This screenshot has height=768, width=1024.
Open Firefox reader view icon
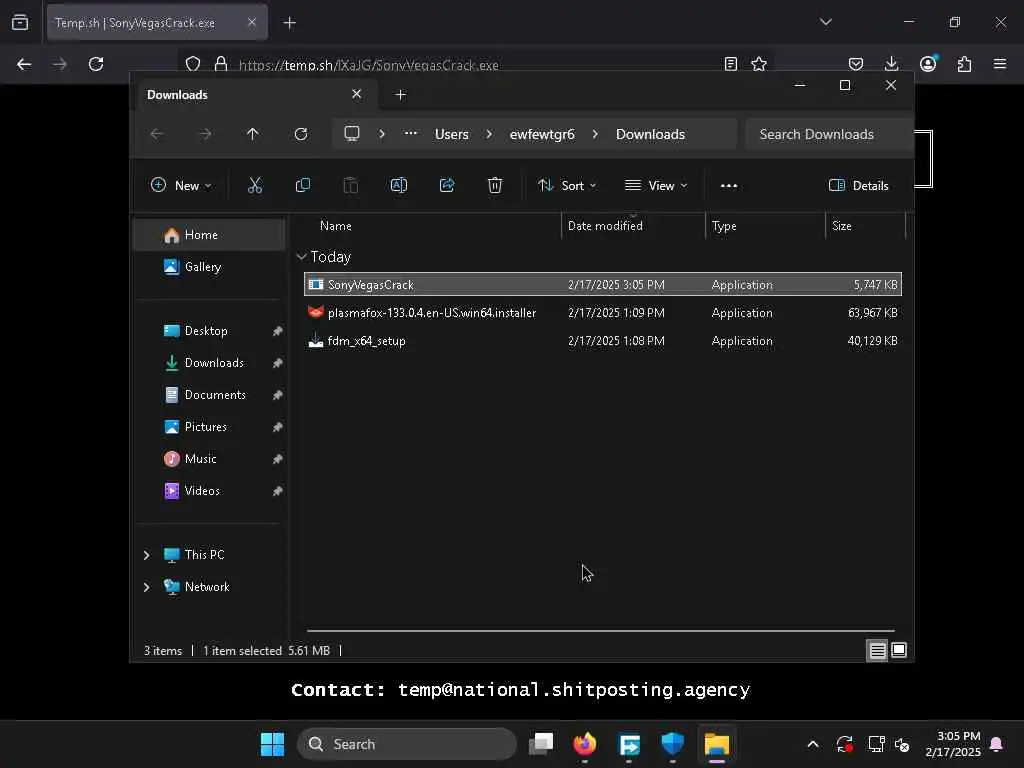pyautogui.click(x=731, y=64)
